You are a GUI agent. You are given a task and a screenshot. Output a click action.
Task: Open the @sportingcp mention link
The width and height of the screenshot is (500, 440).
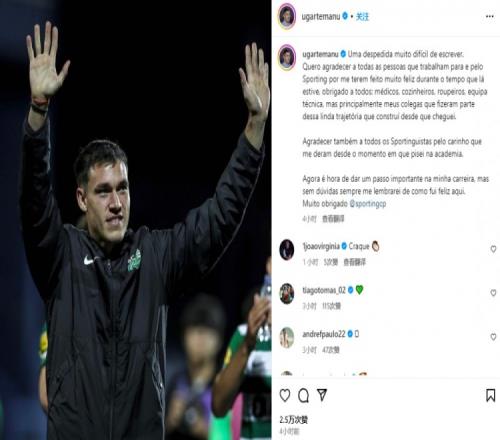(368, 204)
